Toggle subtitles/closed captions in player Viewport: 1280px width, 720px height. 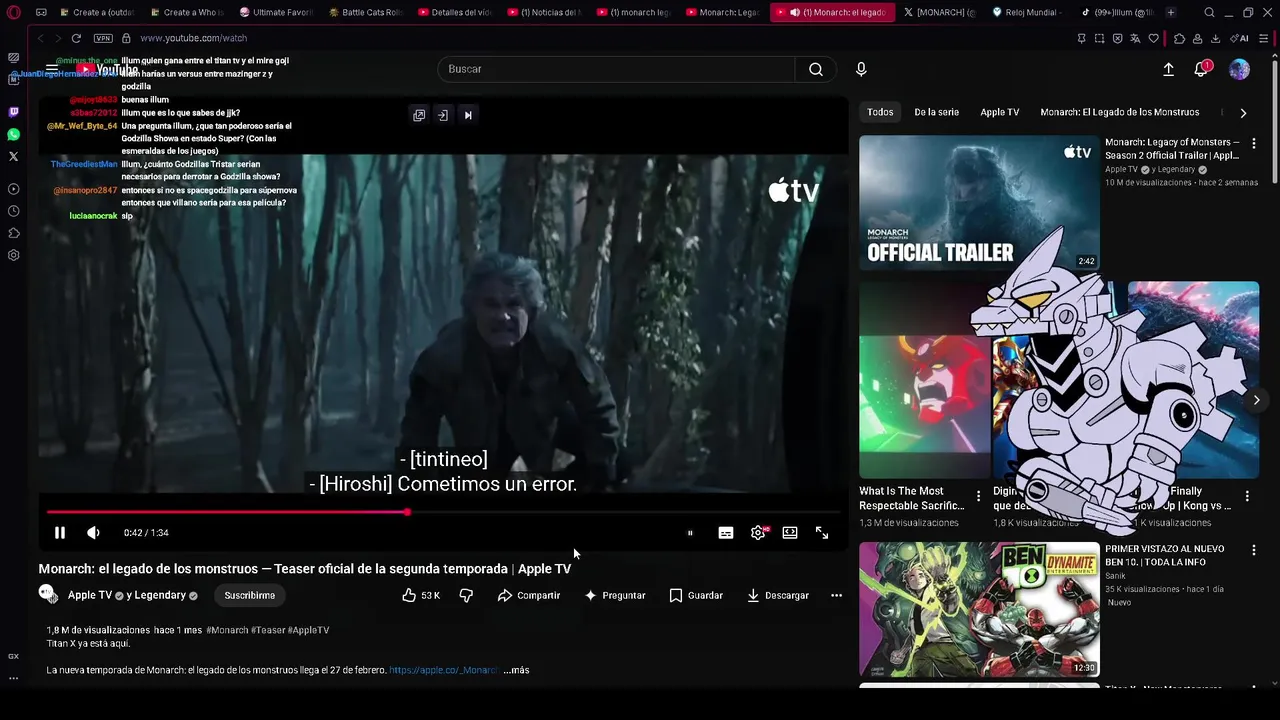pos(726,533)
